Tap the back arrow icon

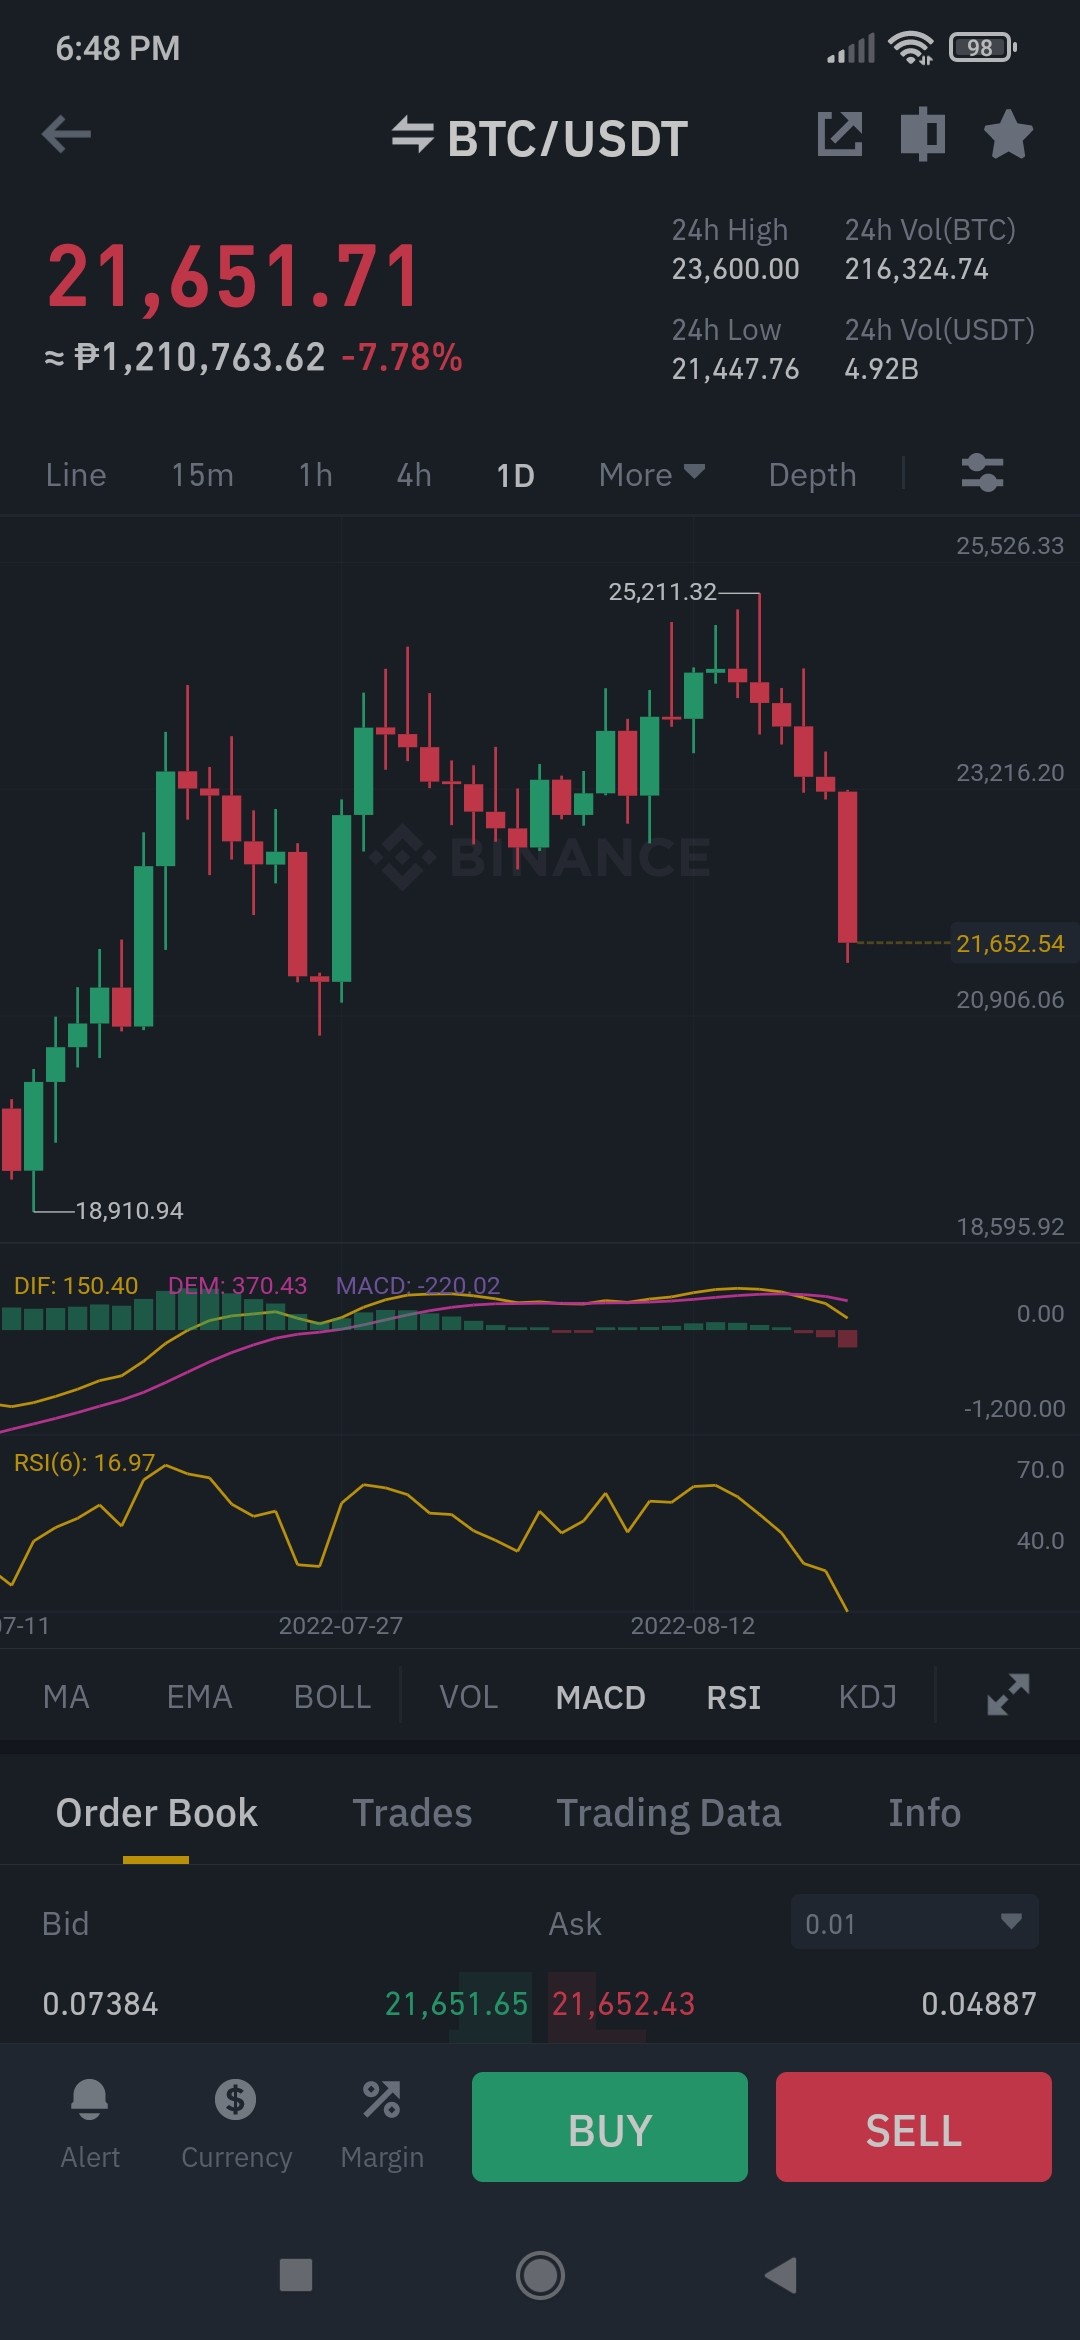pos(67,135)
